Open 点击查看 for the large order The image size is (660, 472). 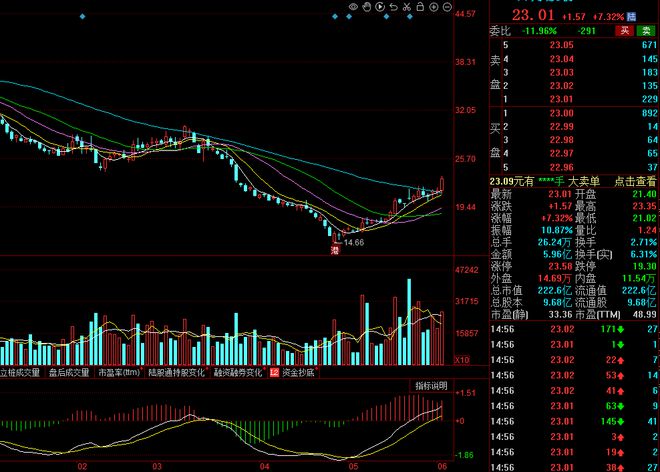coord(635,181)
